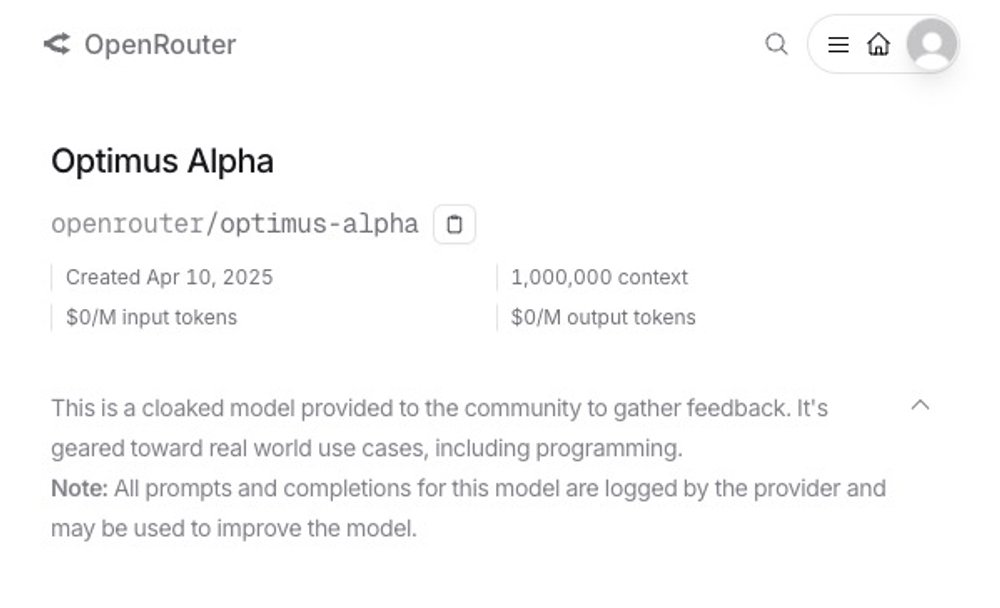This screenshot has width=1000, height=608.
Task: Collapse the model description chevron
Action: pos(920,404)
